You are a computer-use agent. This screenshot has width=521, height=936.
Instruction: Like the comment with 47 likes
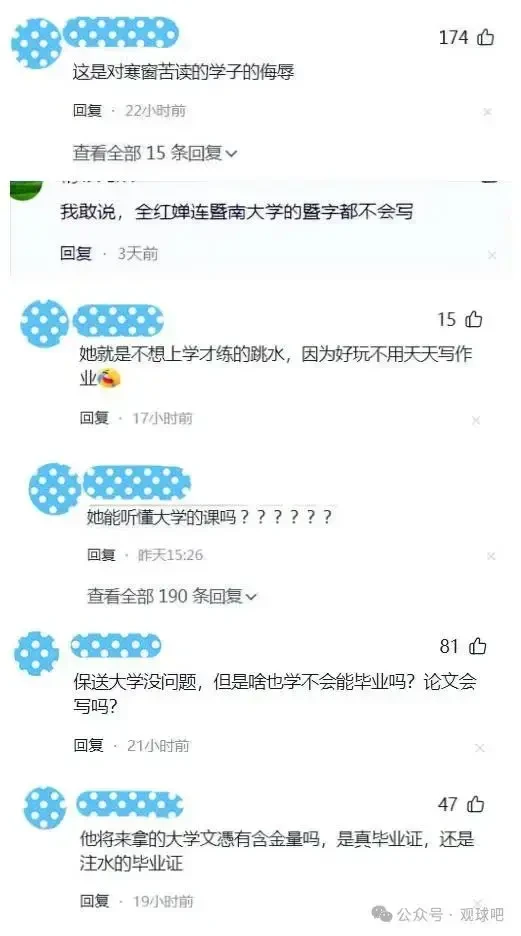click(476, 804)
